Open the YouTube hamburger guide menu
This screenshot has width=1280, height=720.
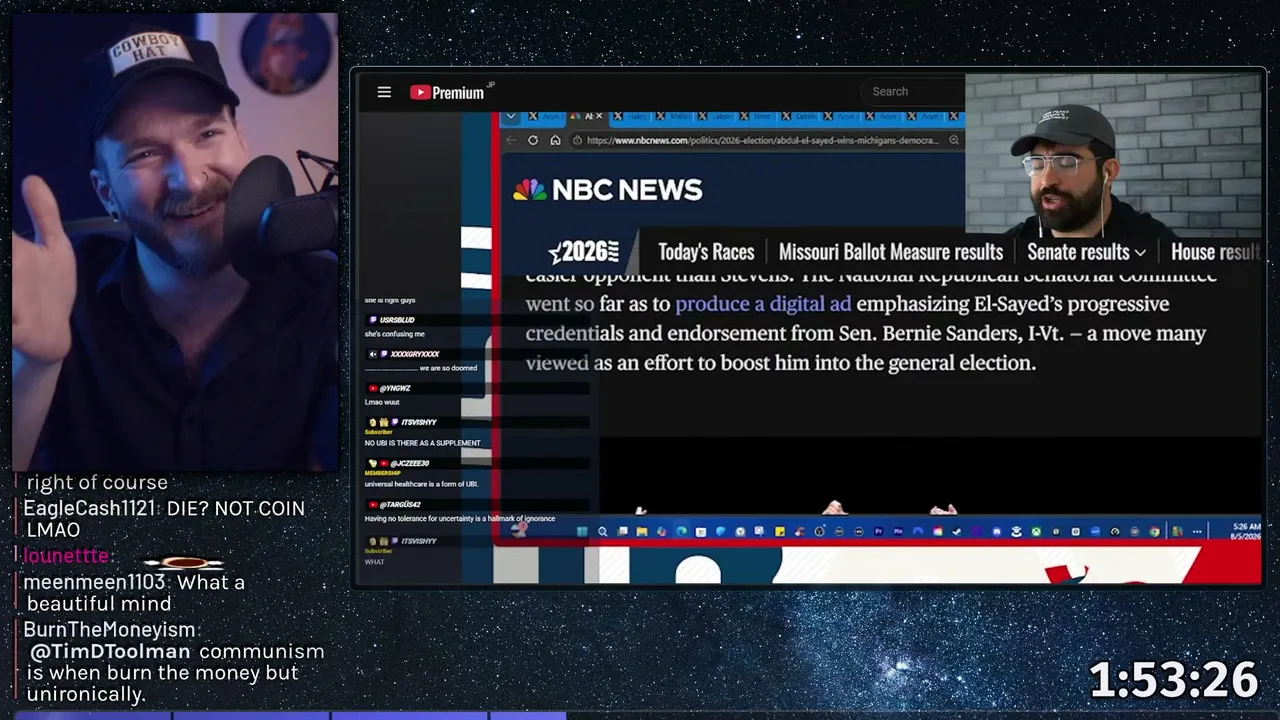384,92
